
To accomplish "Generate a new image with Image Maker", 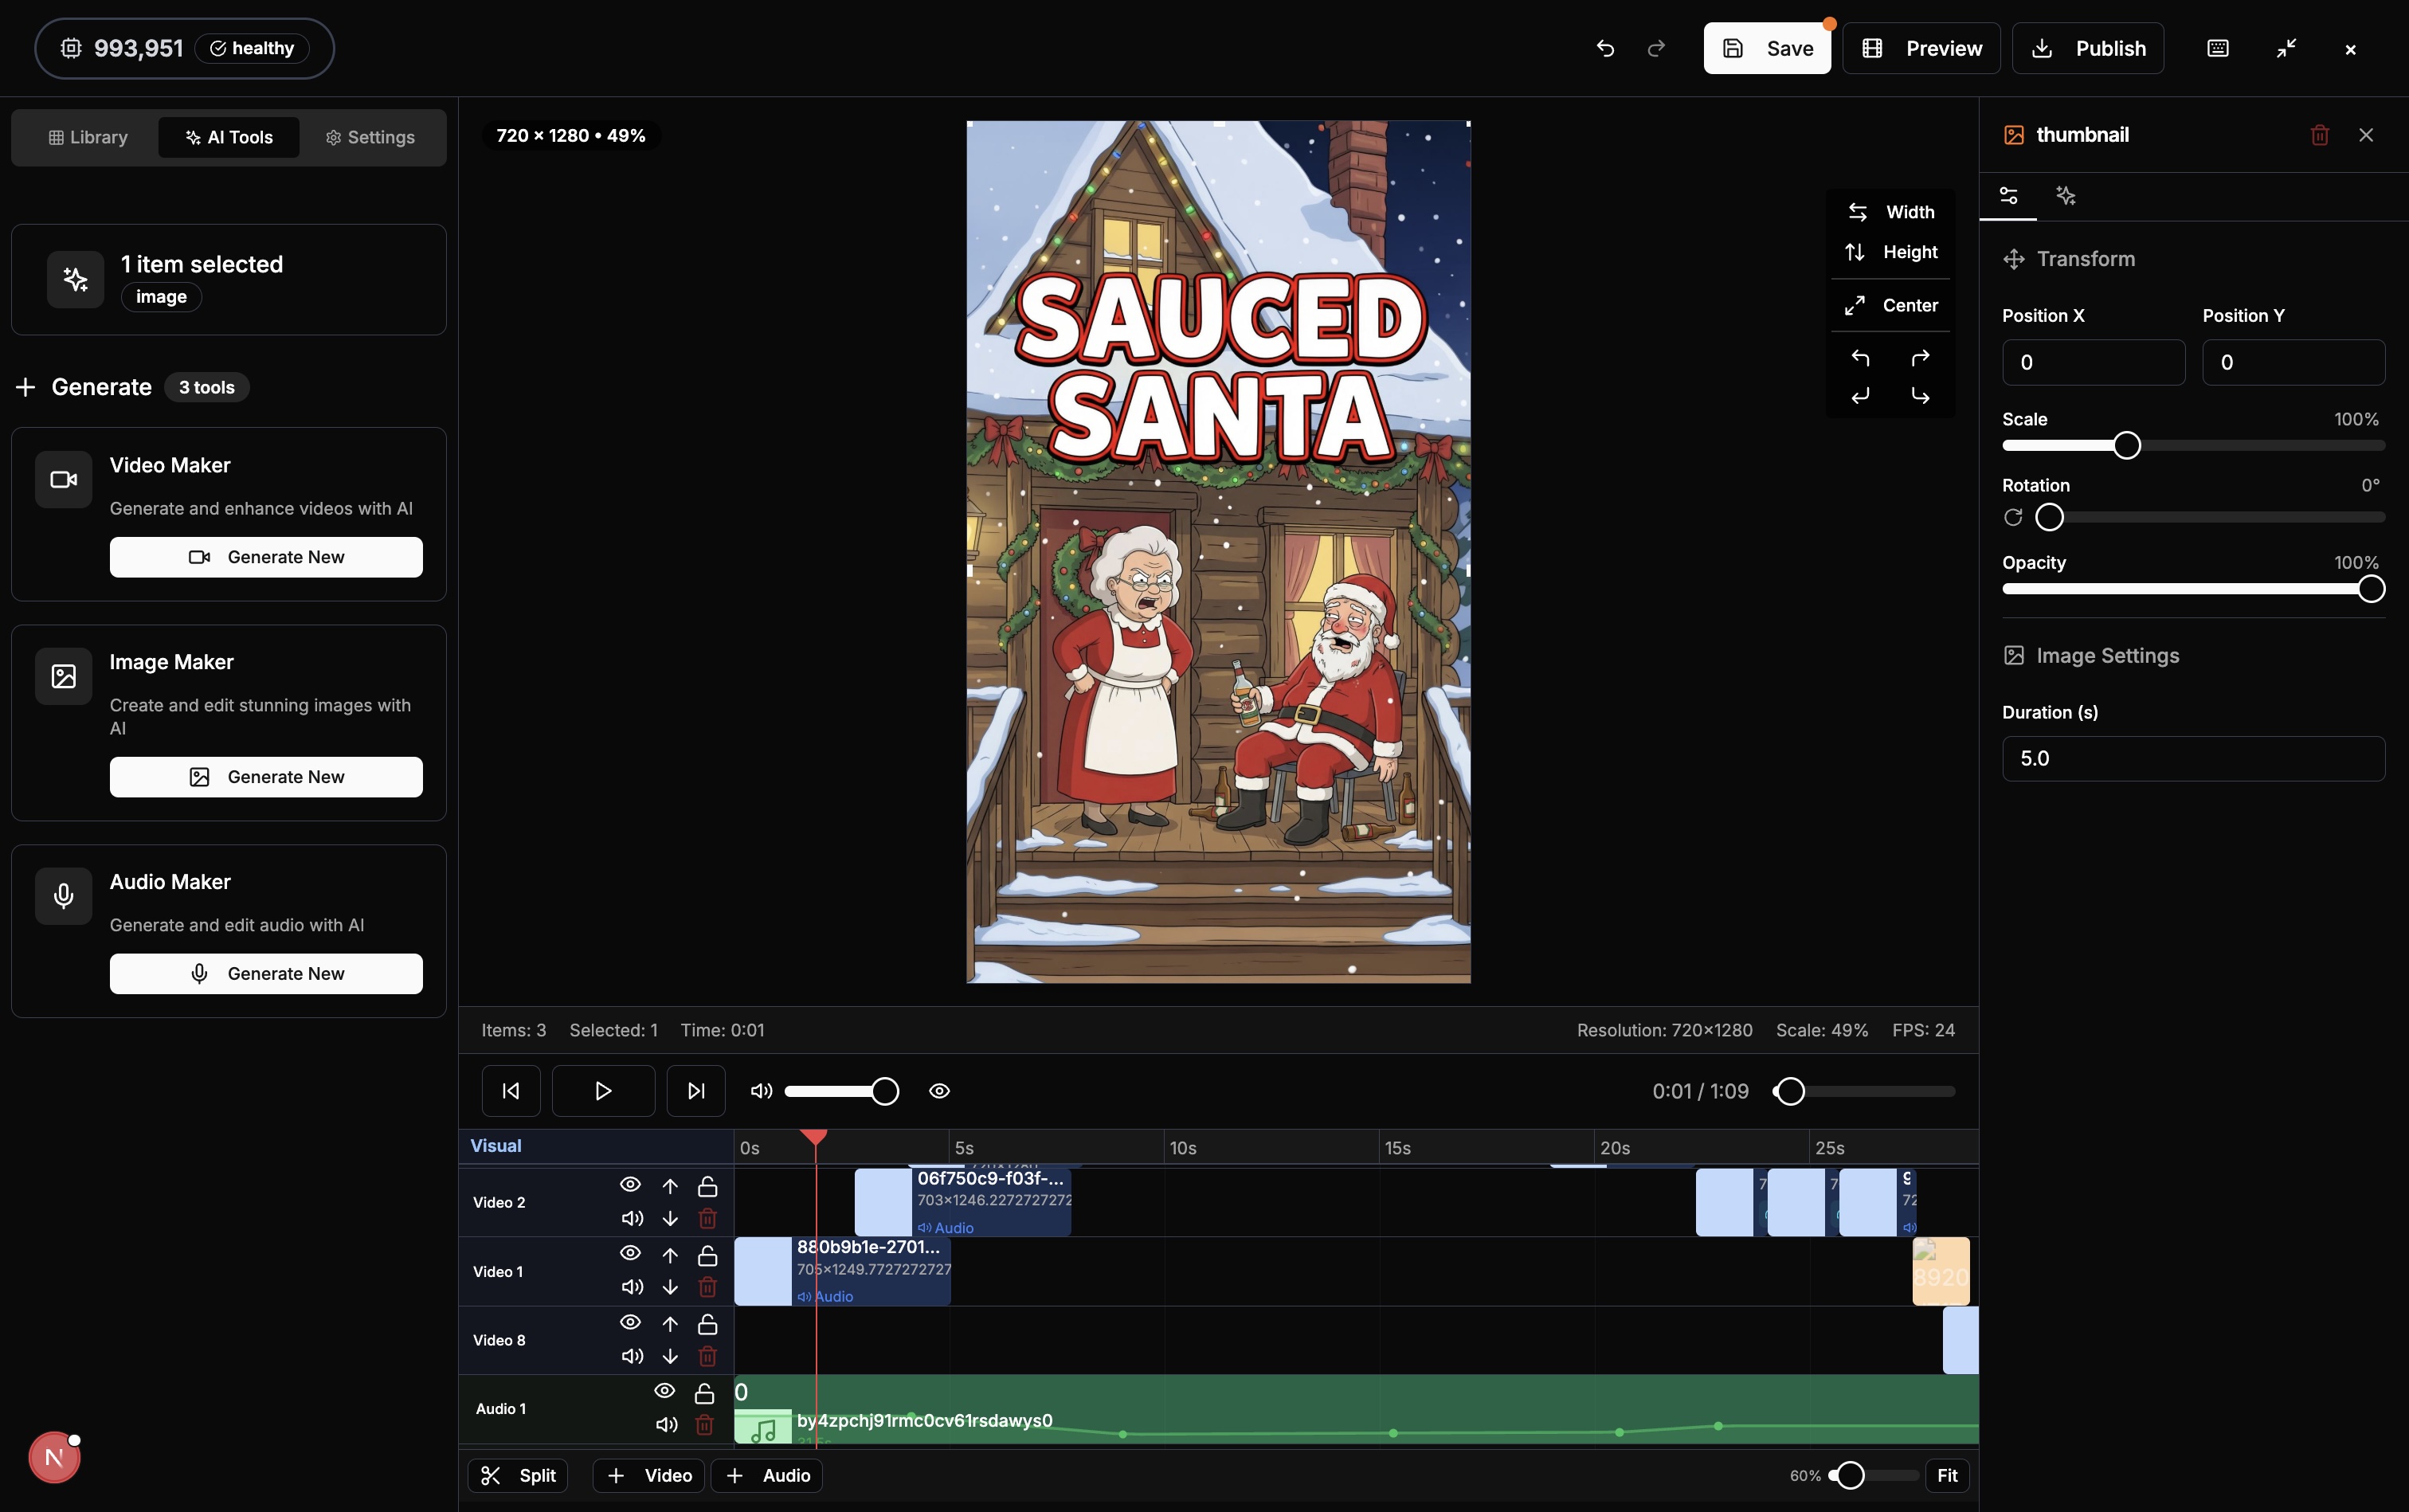I will point(266,777).
